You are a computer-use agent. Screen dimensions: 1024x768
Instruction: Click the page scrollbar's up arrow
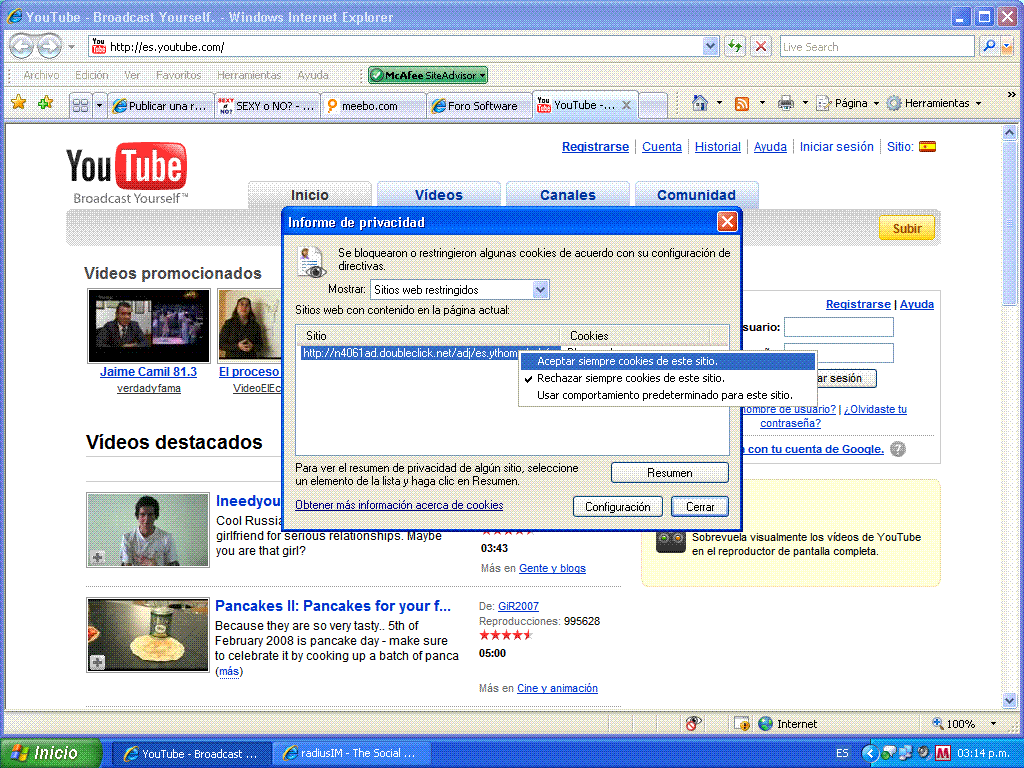1009,133
